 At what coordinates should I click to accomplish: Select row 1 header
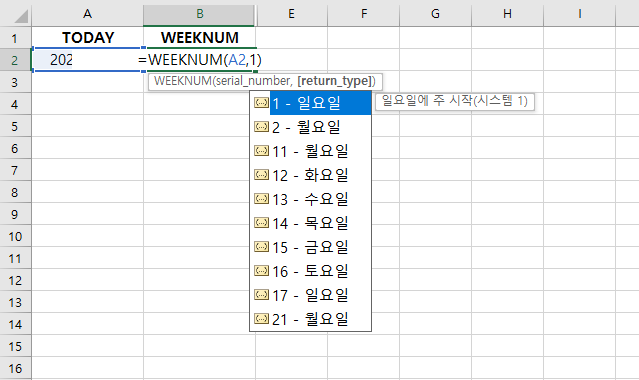click(15, 38)
